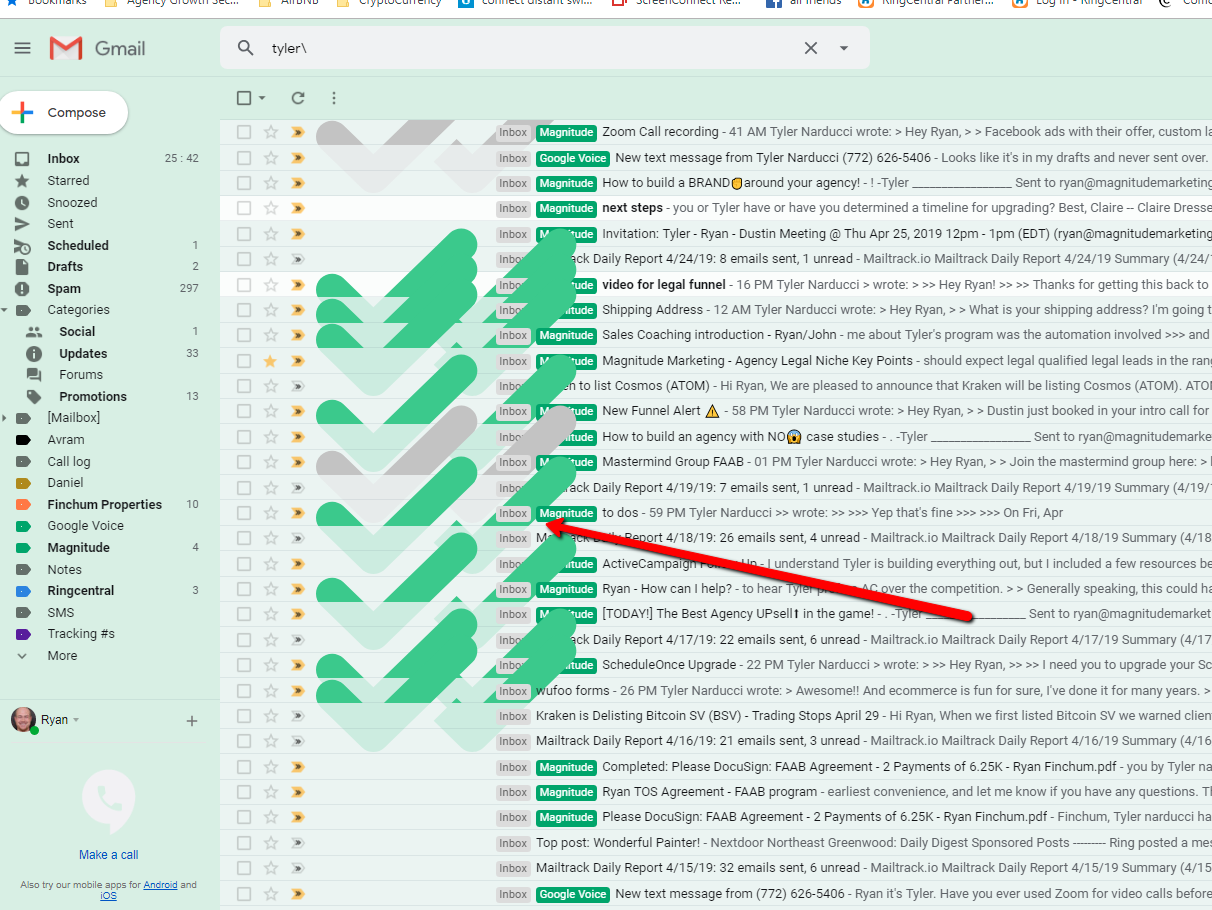Open the three-dot more options menu
The height and width of the screenshot is (910, 1212).
pyautogui.click(x=334, y=98)
